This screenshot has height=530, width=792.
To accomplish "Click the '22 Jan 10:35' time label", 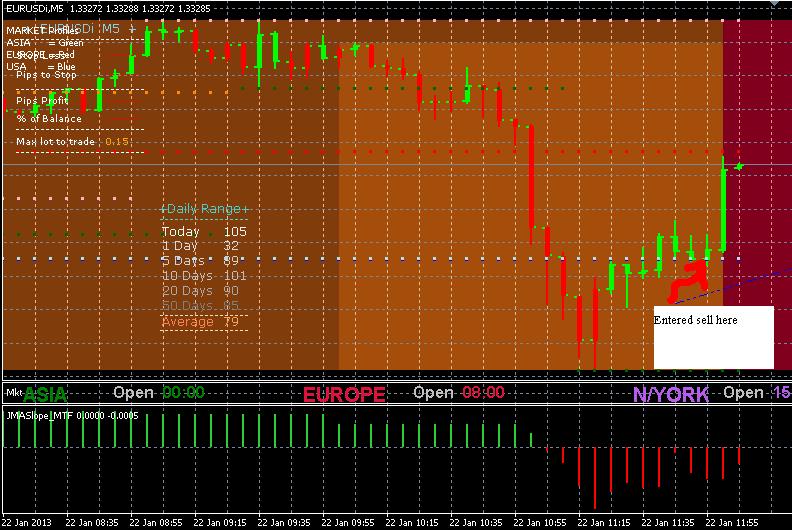I will click(476, 522).
